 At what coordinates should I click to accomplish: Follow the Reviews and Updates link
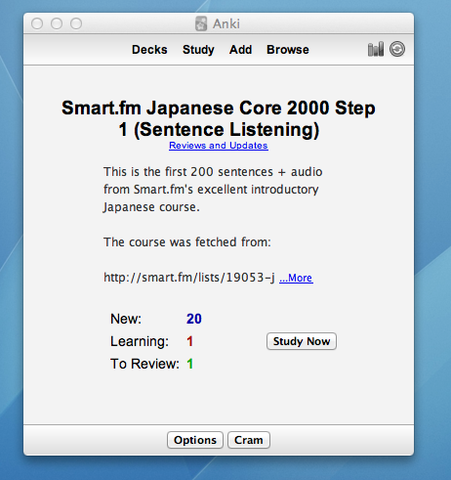click(x=218, y=146)
